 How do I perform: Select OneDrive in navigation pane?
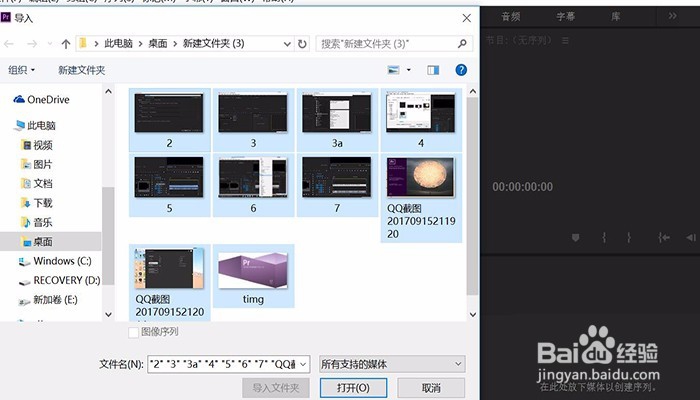(x=42, y=100)
